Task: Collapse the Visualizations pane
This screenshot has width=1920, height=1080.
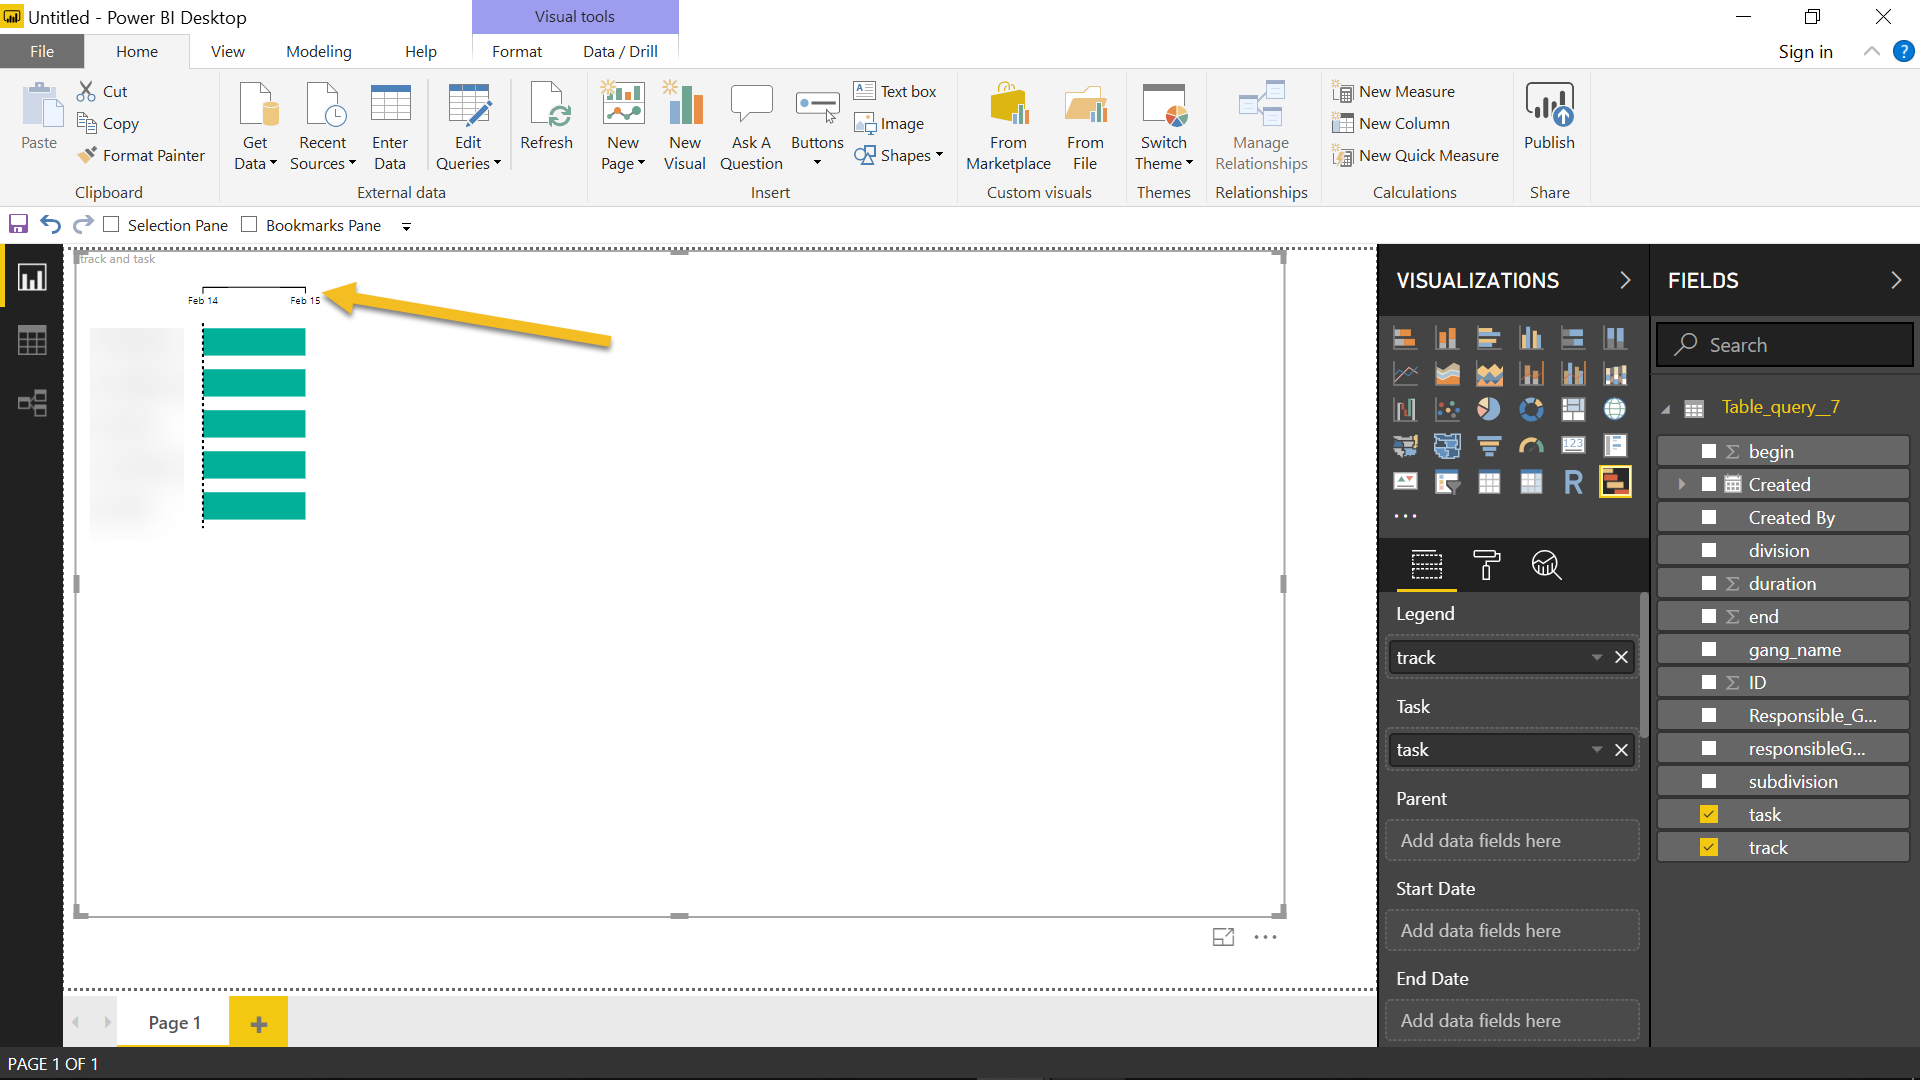Action: coord(1625,281)
